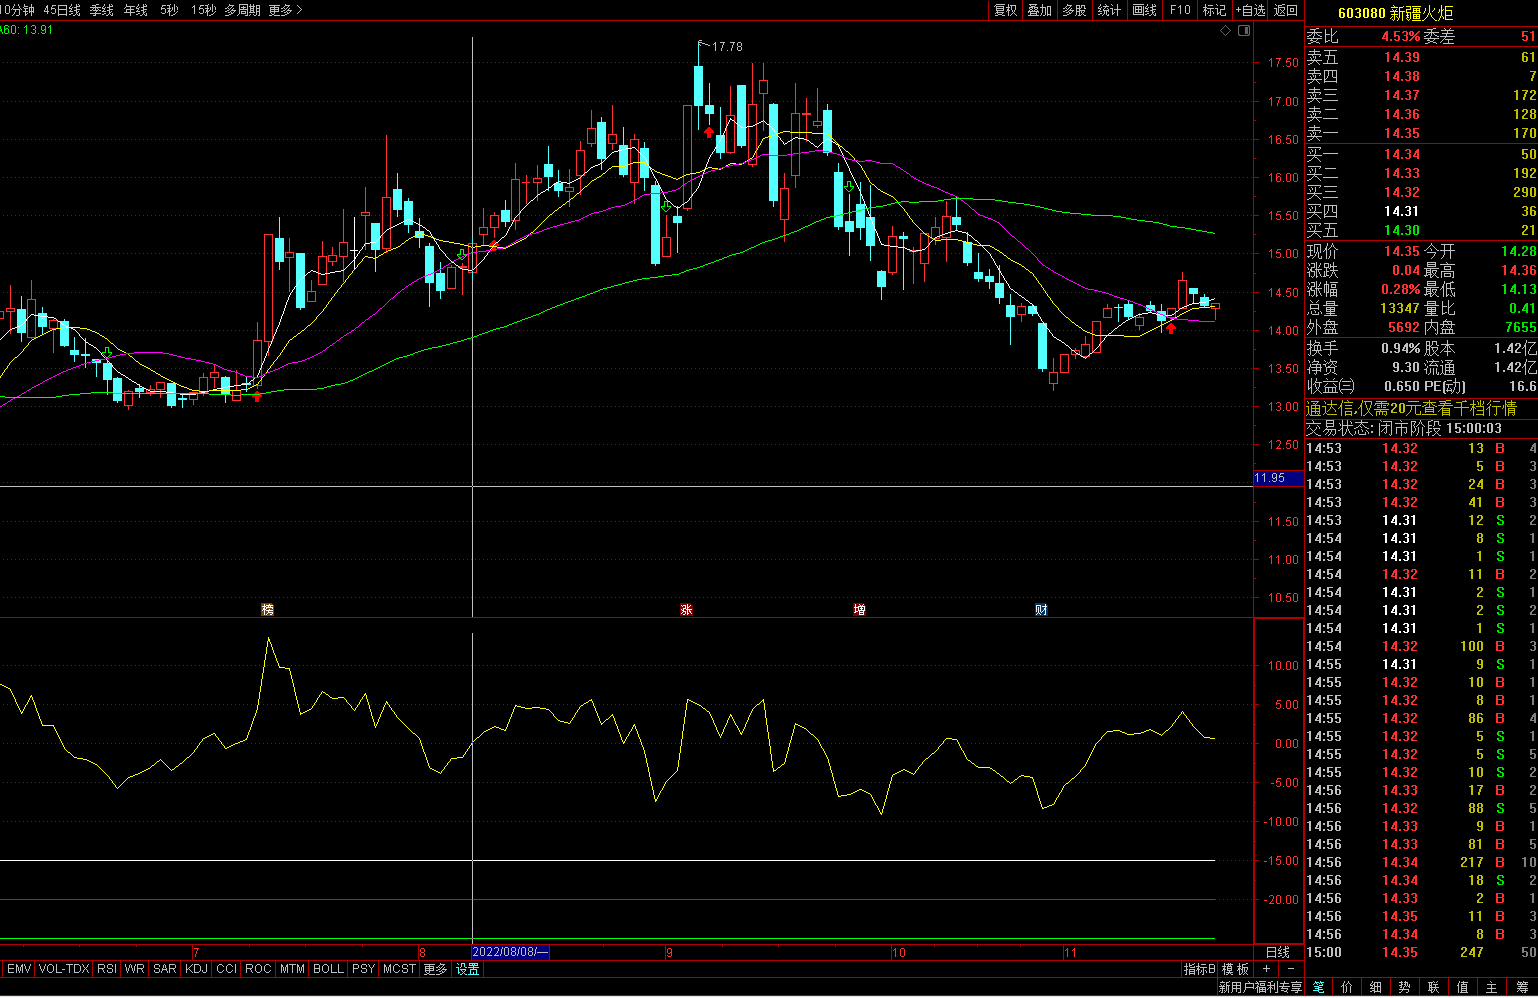Screen dimensions: 1538x998
Task: Select the 笔 tick tab
Action: (x=1318, y=988)
